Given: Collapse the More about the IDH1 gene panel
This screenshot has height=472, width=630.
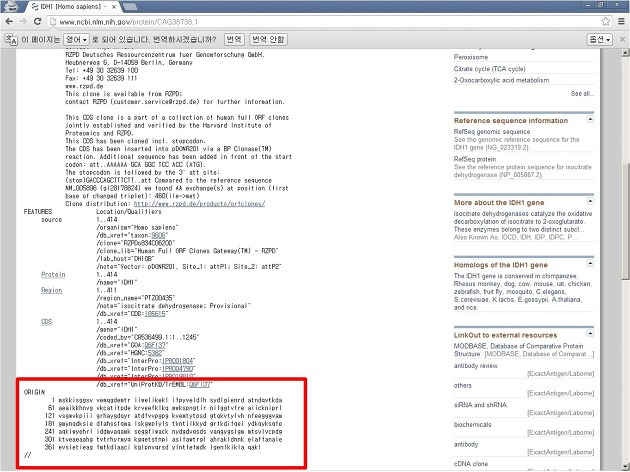Looking at the screenshot, I should pos(590,201).
